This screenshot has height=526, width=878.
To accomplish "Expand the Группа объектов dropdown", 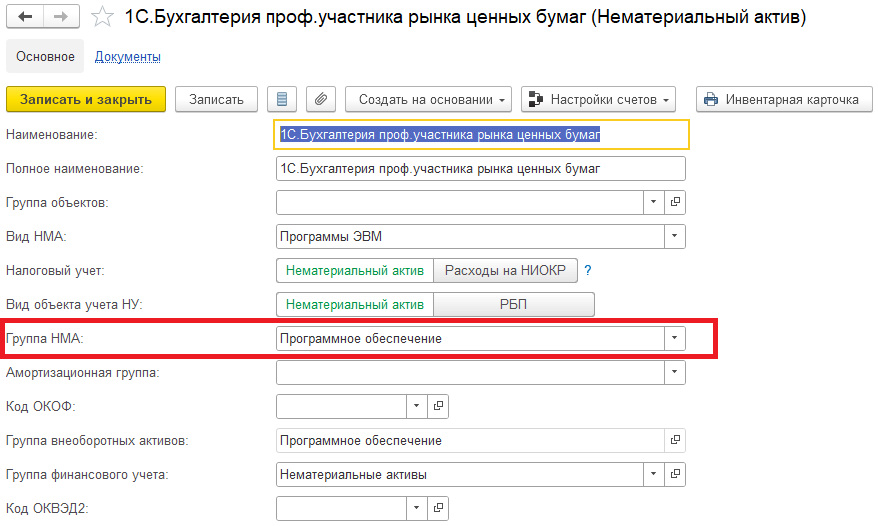I will pyautogui.click(x=653, y=202).
